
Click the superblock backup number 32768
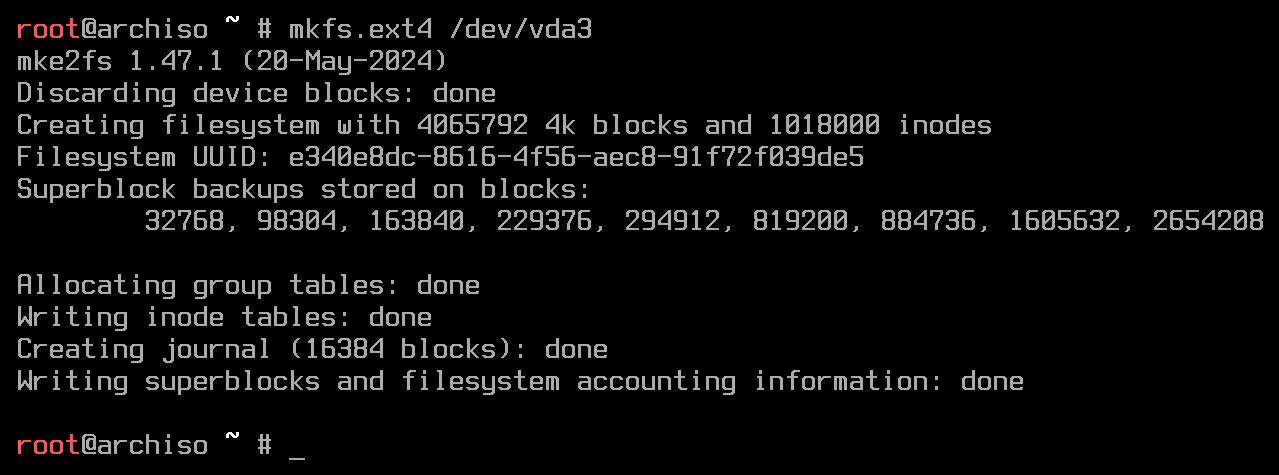(x=184, y=222)
